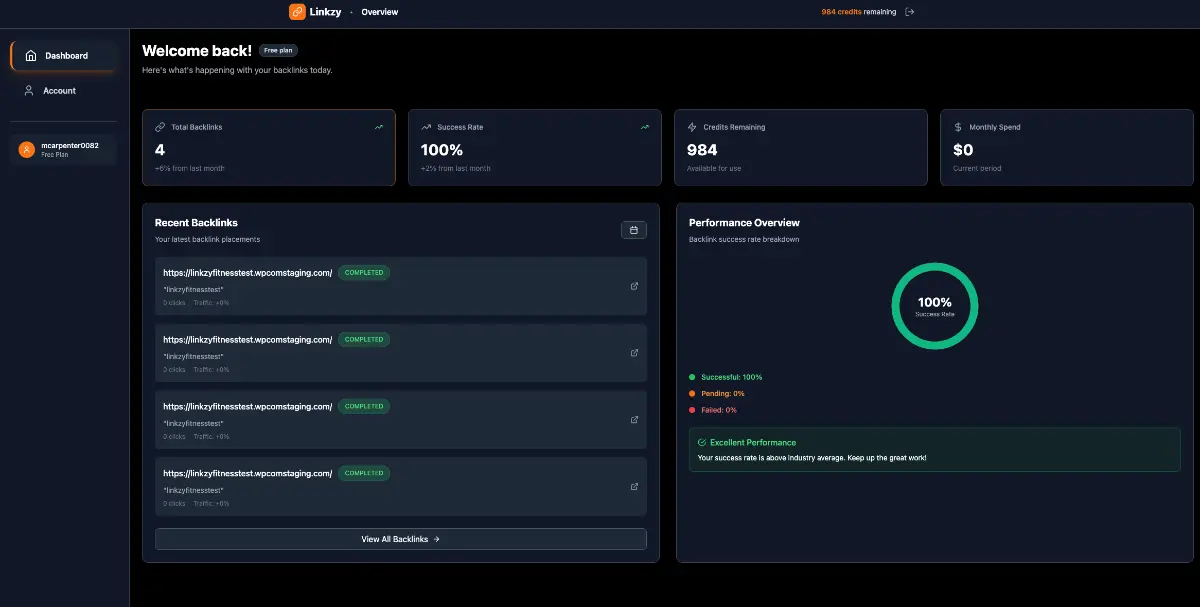Click the Credits Remaining value 984
Screen dimensions: 1200x607
pyautogui.click(x=702, y=150)
